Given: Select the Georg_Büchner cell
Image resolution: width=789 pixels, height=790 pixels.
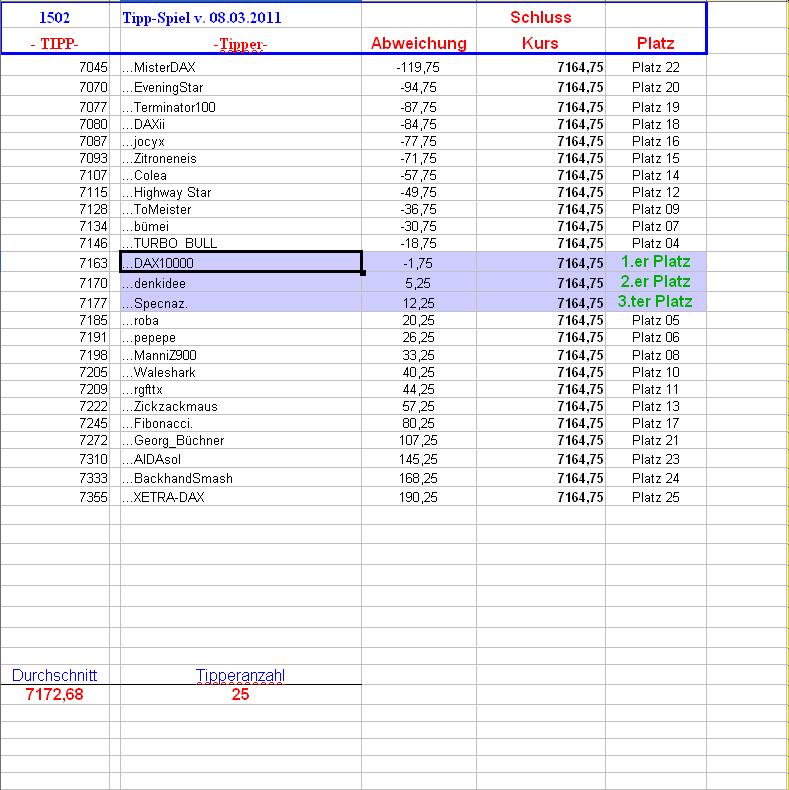Looking at the screenshot, I should (241, 440).
